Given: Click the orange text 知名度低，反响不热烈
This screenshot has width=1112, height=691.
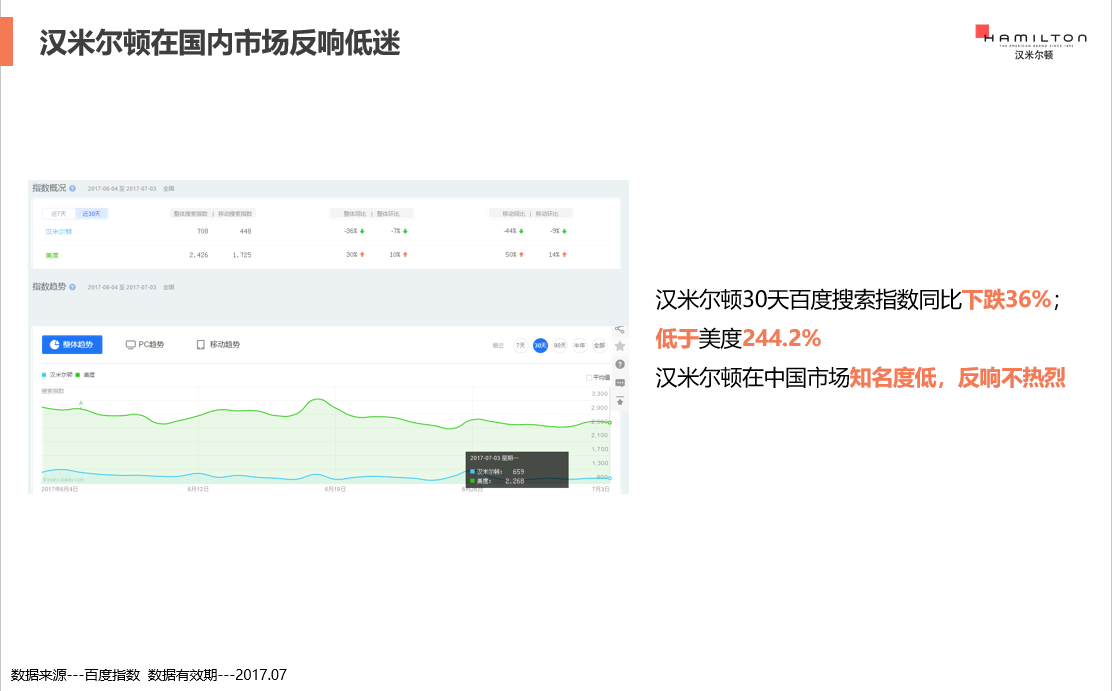Looking at the screenshot, I should pos(957,377).
